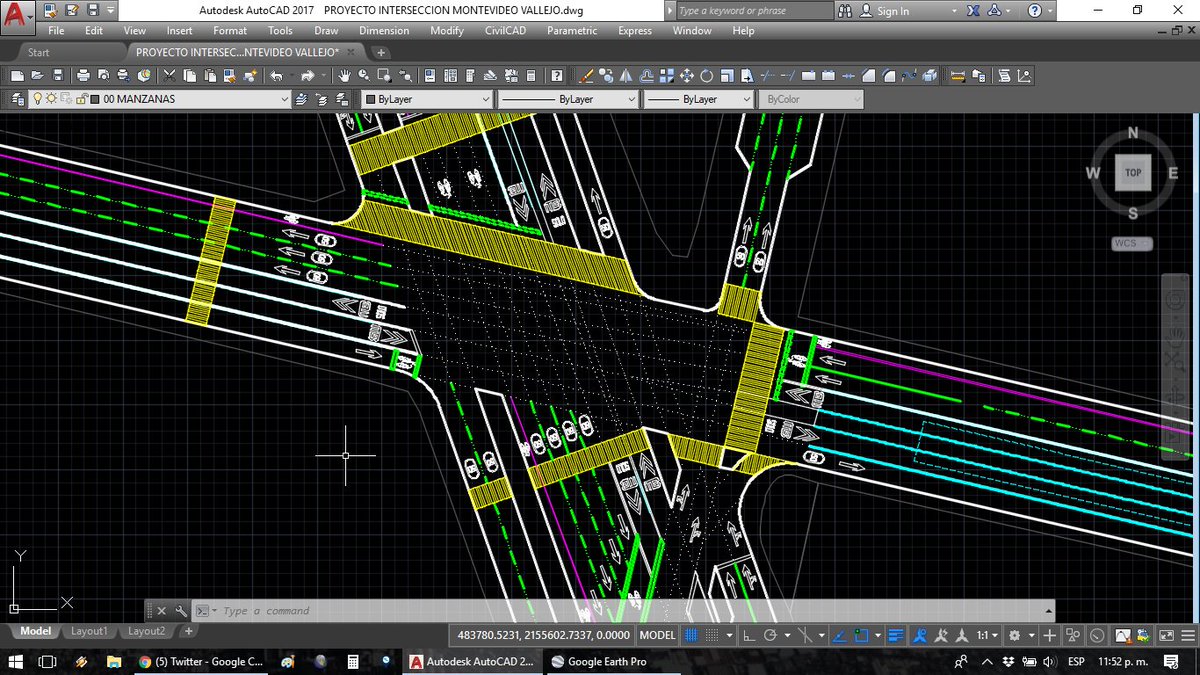
Task: Open the 00 MANZANAS layer dropdown
Action: (284, 99)
